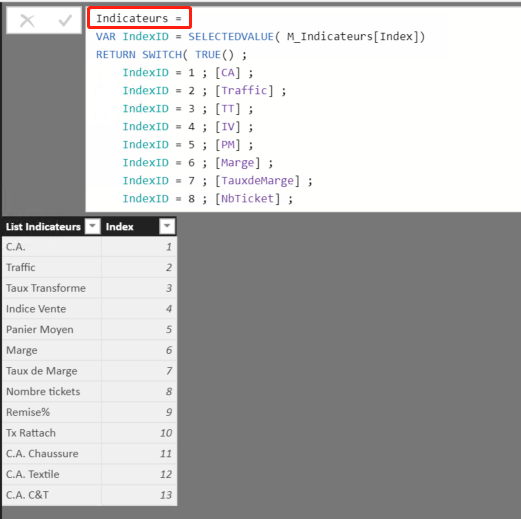Image resolution: width=521 pixels, height=519 pixels.
Task: Select the 'Remise%' cell
Action: click(x=52, y=412)
